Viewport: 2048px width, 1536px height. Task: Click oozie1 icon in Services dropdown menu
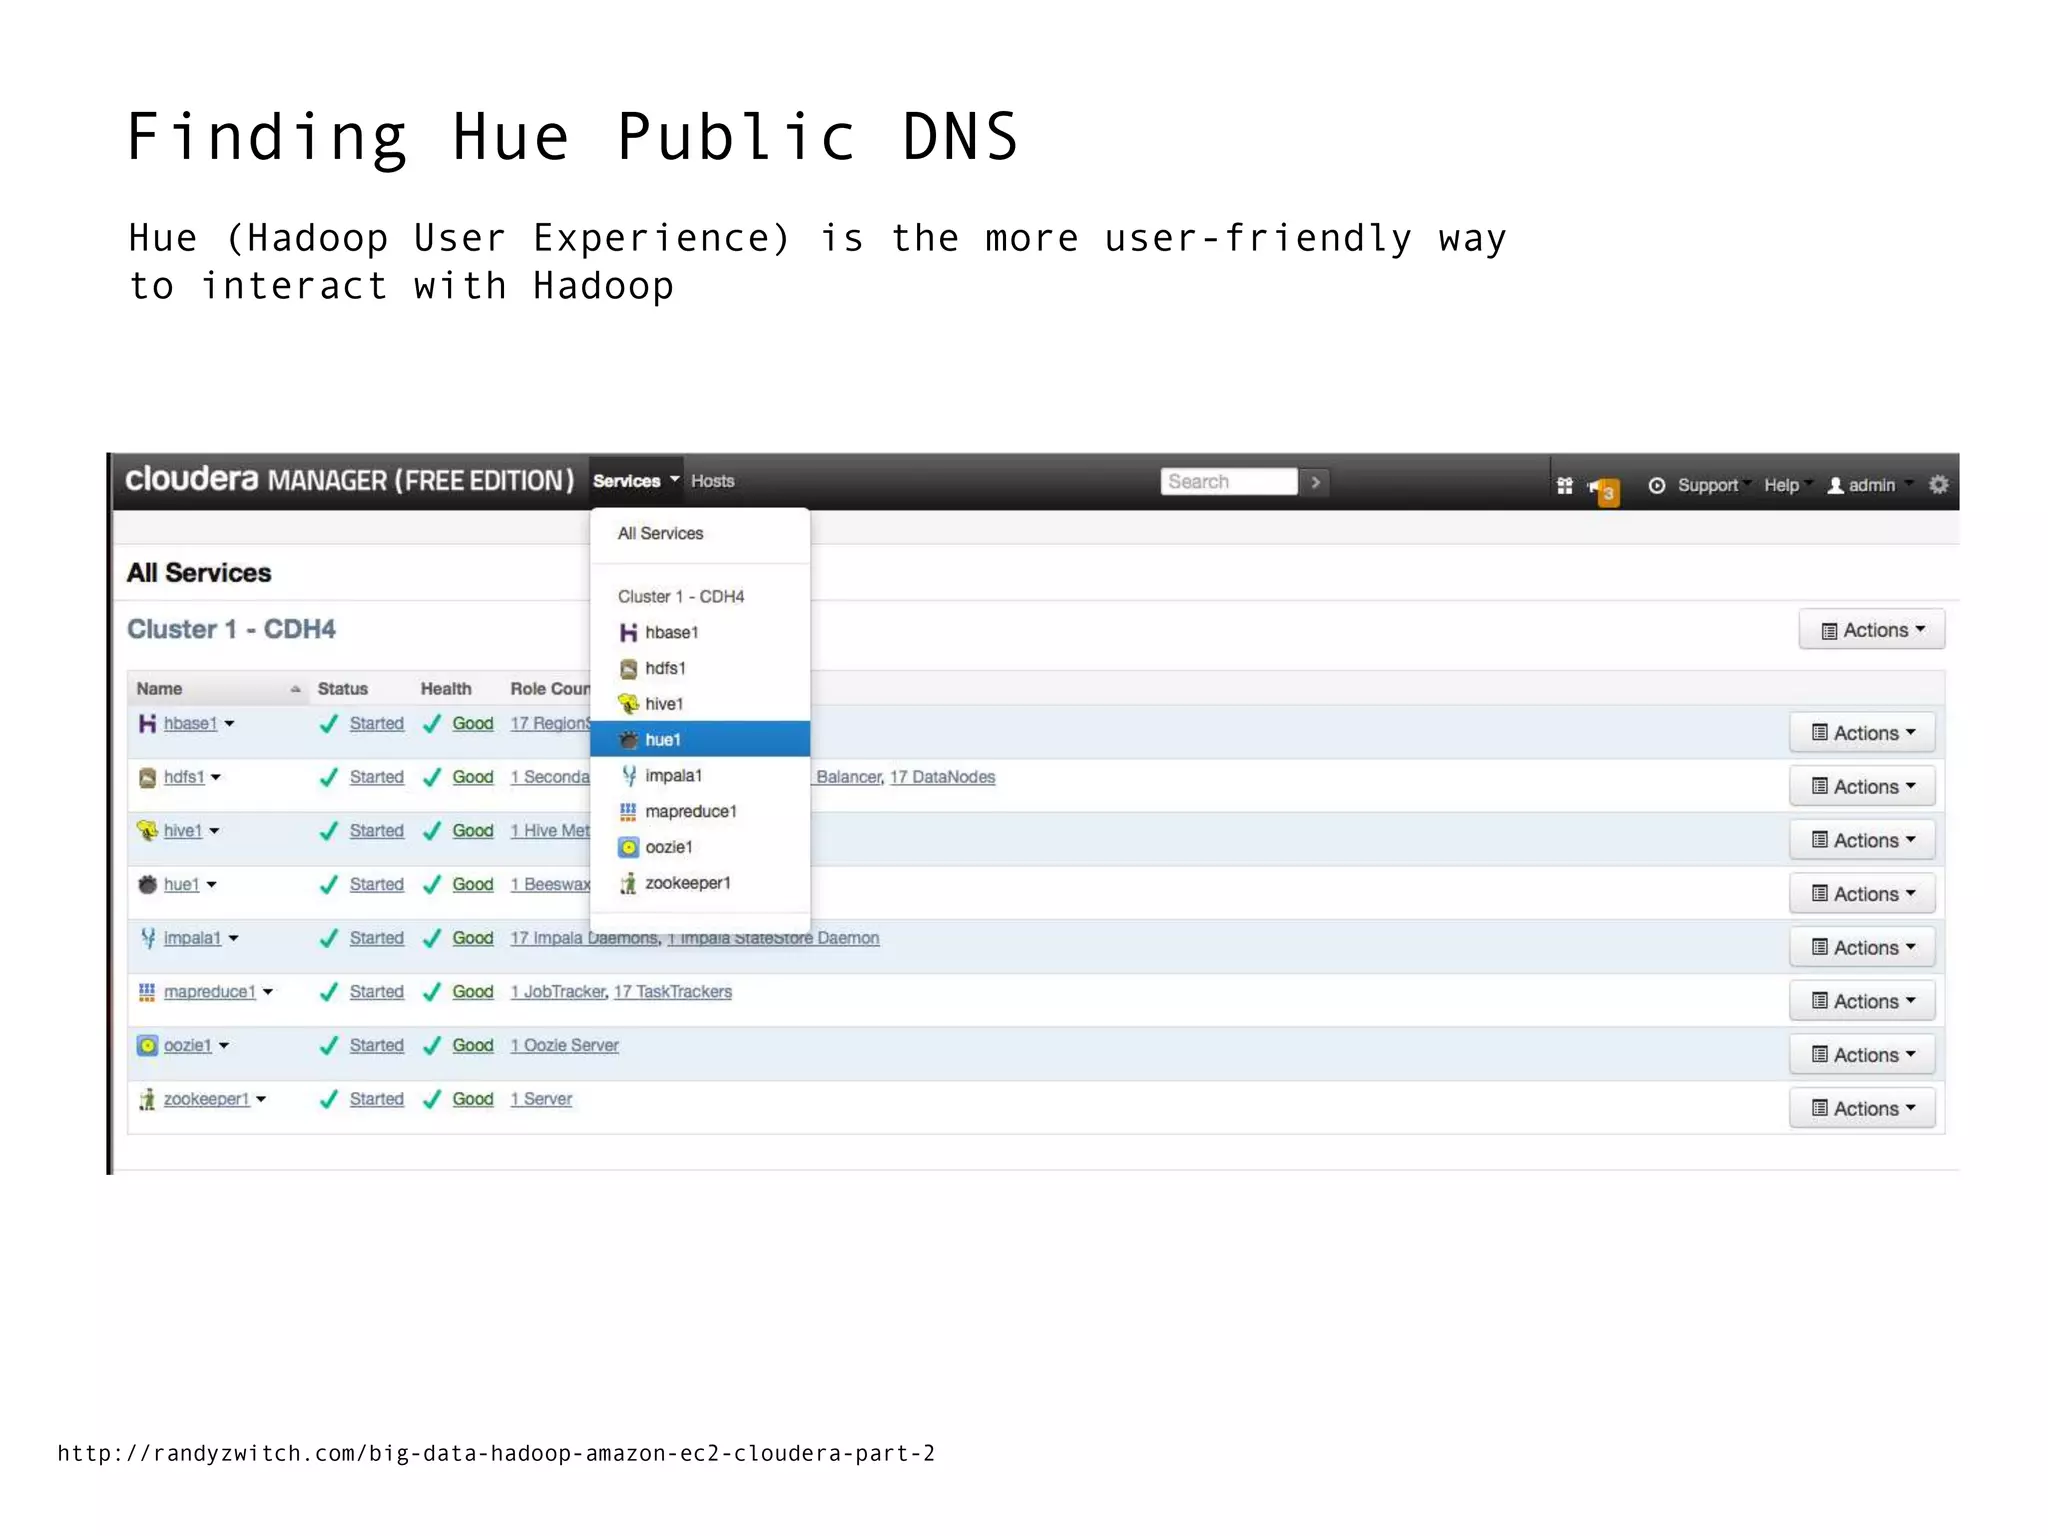pyautogui.click(x=628, y=847)
